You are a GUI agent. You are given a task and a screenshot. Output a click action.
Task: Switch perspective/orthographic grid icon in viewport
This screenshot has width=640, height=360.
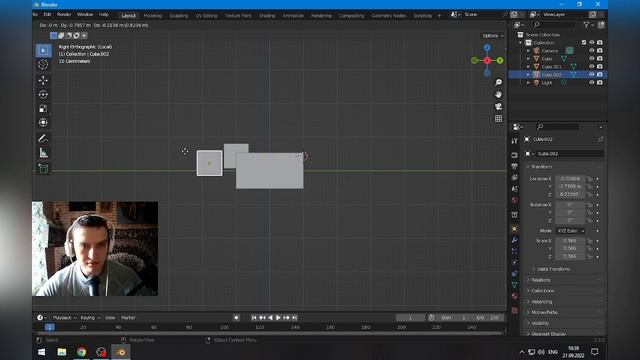tap(498, 119)
